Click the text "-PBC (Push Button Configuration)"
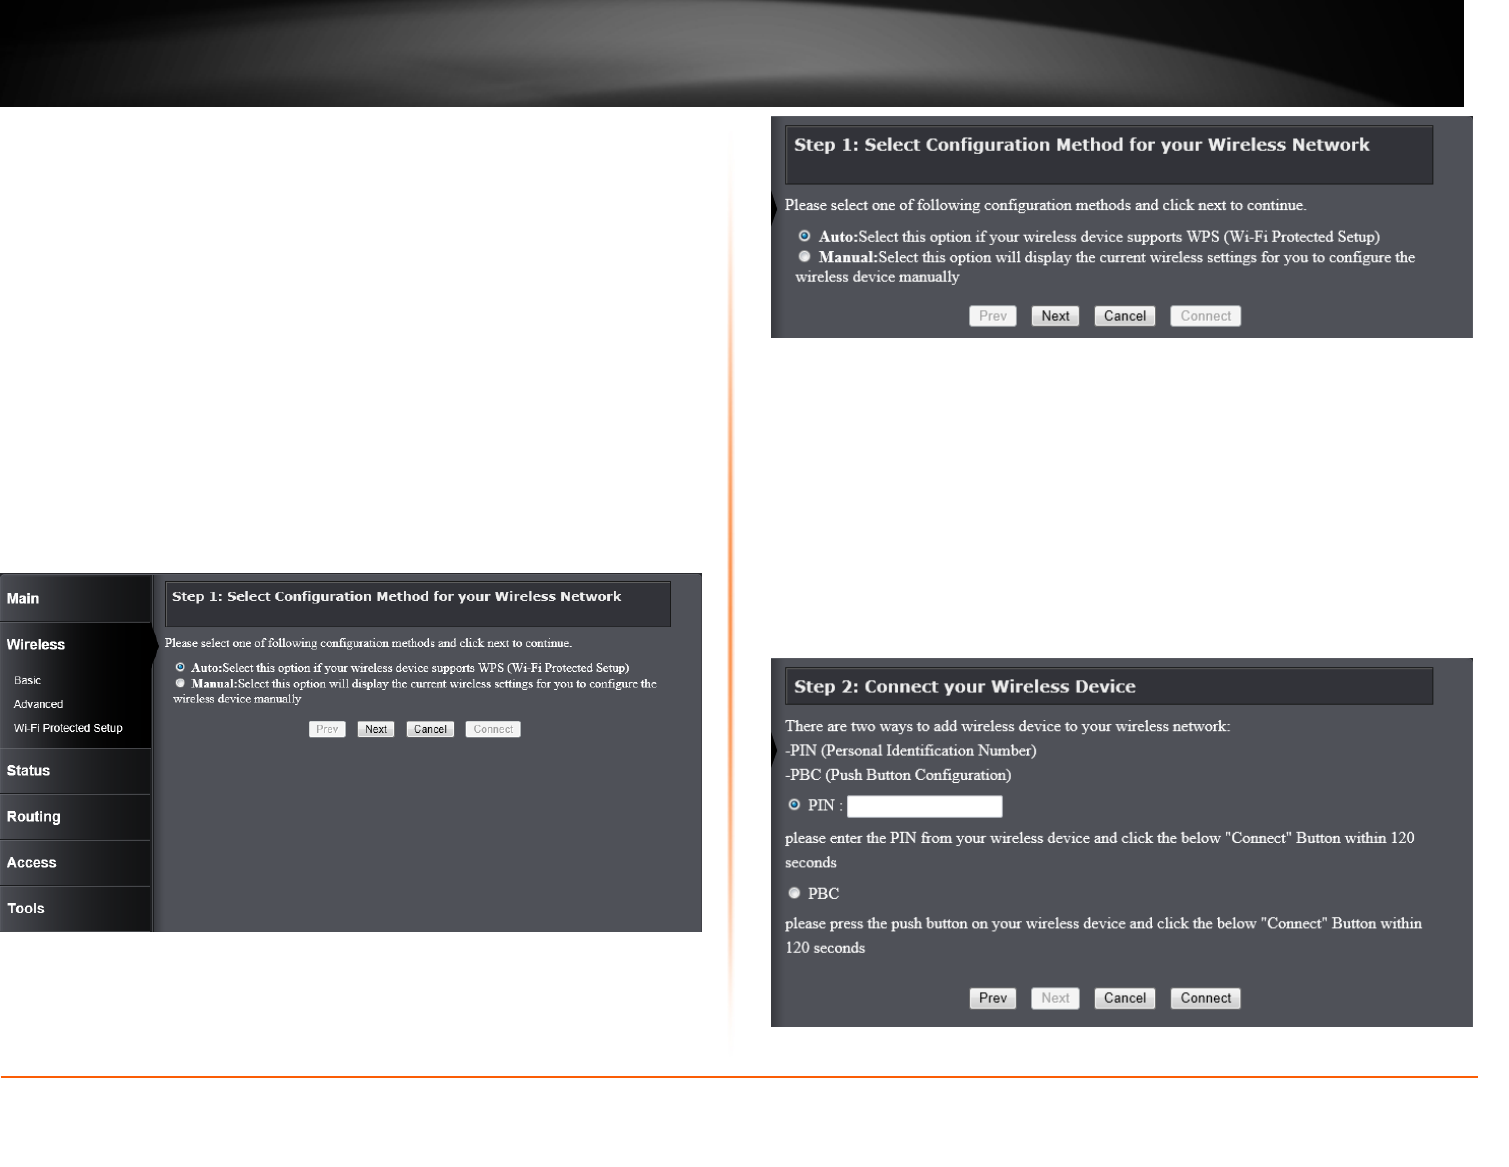The height and width of the screenshot is (1167, 1509). pyautogui.click(x=898, y=775)
